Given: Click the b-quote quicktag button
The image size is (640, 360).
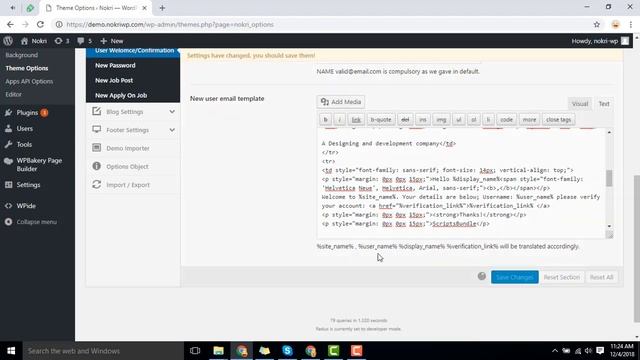Looking at the screenshot, I should pyautogui.click(x=381, y=120).
